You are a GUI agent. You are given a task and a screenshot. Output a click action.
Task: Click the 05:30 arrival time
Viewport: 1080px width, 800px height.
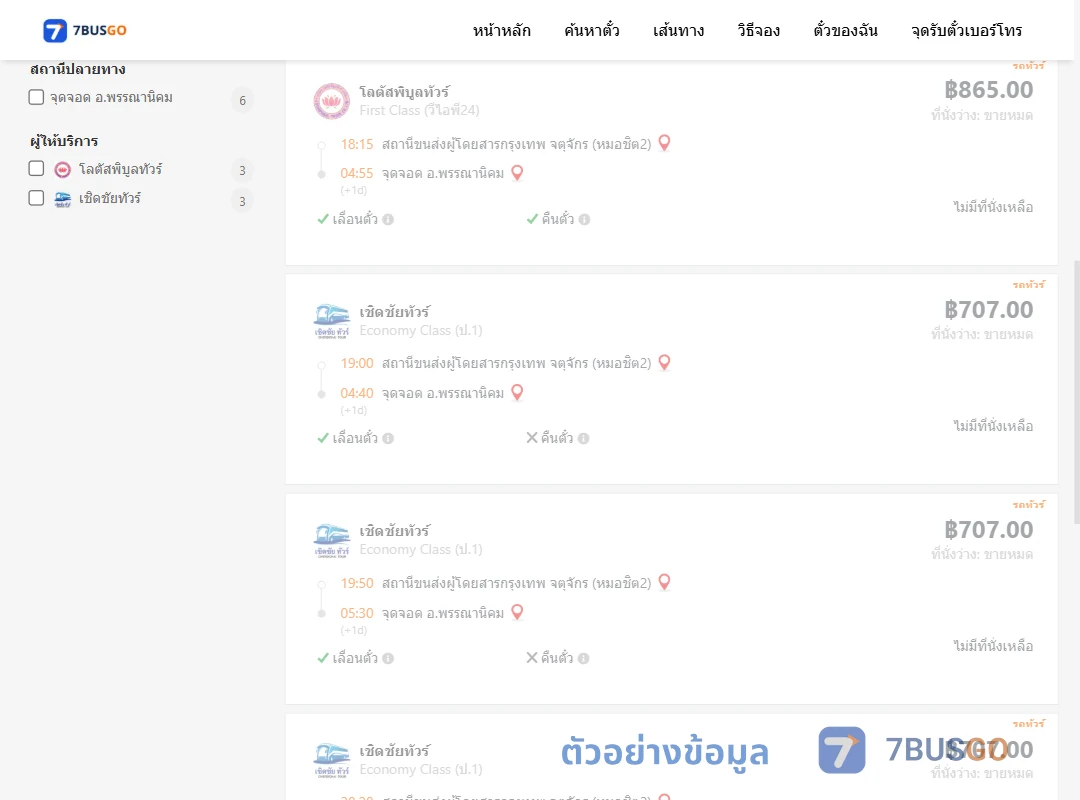click(357, 613)
